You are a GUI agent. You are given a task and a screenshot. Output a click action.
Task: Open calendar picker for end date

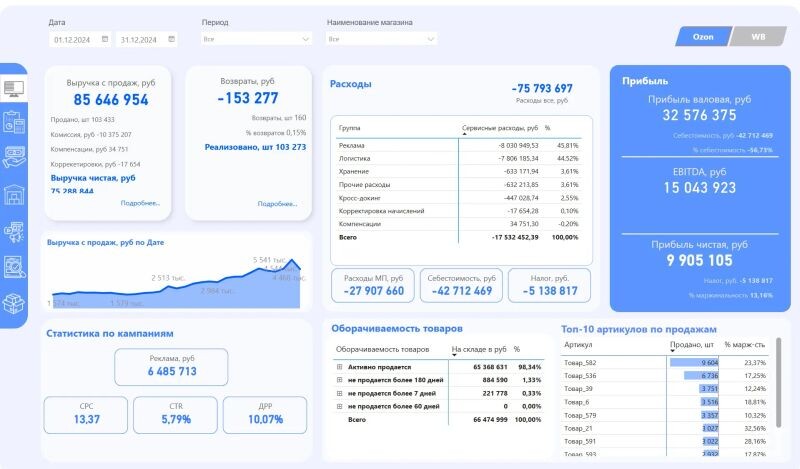(172, 39)
